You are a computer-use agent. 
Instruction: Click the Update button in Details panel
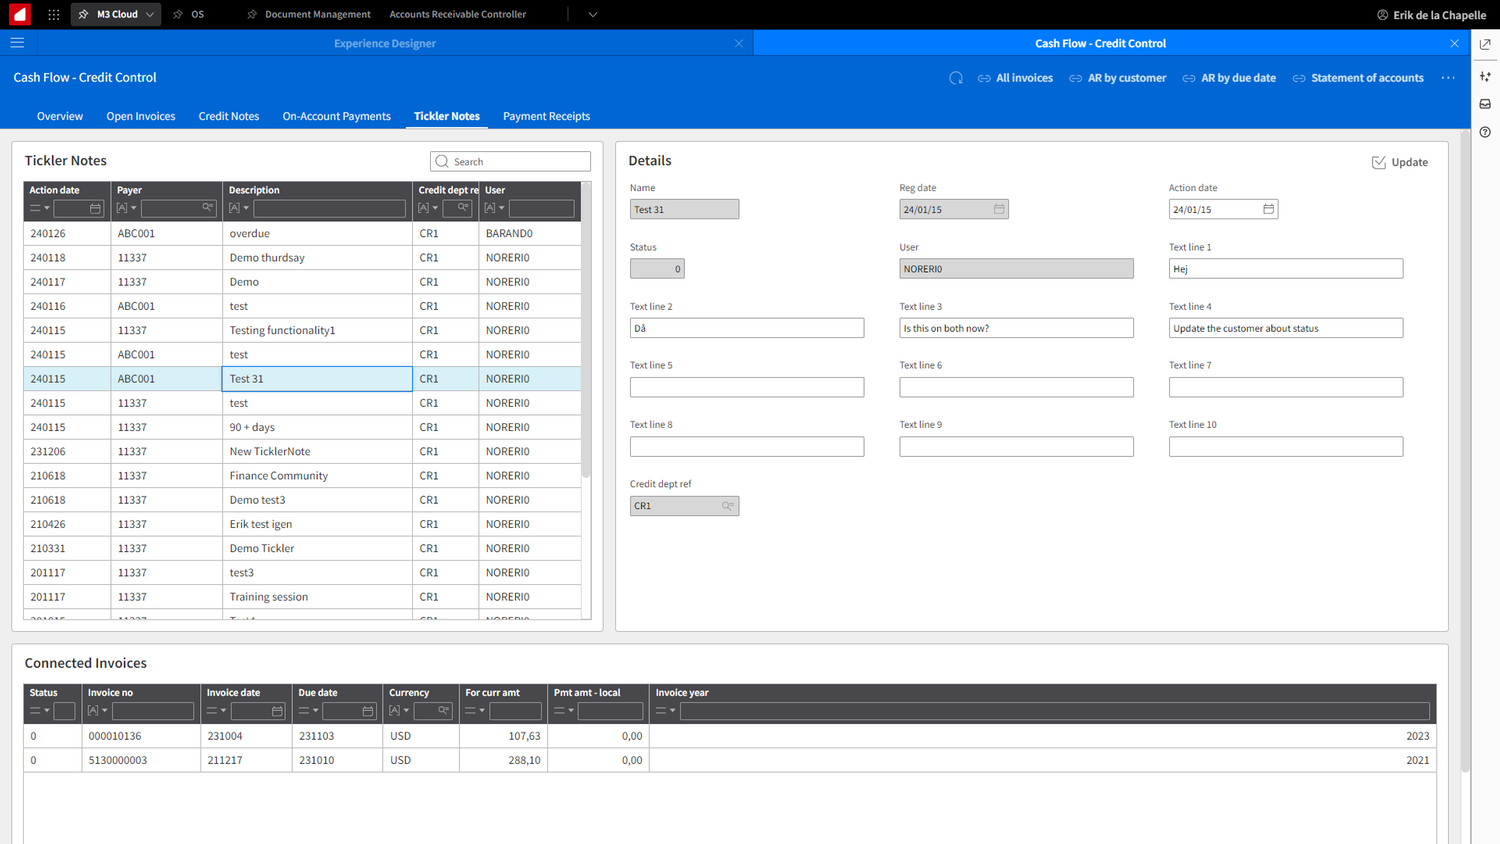1400,161
